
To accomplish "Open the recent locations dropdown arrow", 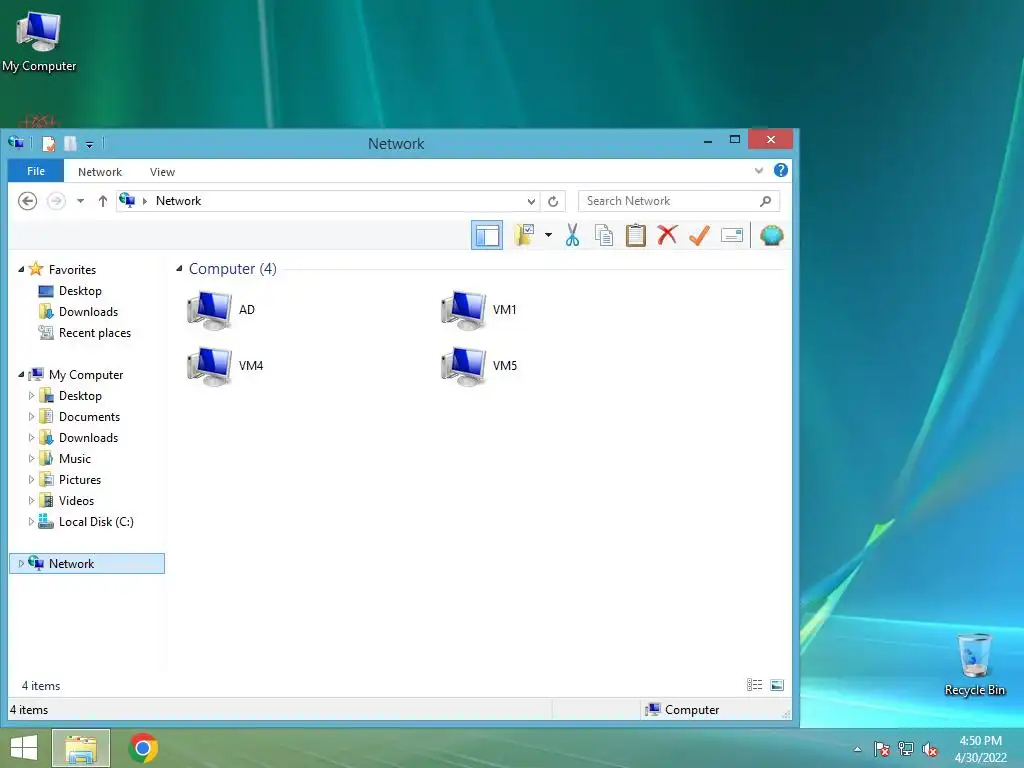I will tap(80, 201).
